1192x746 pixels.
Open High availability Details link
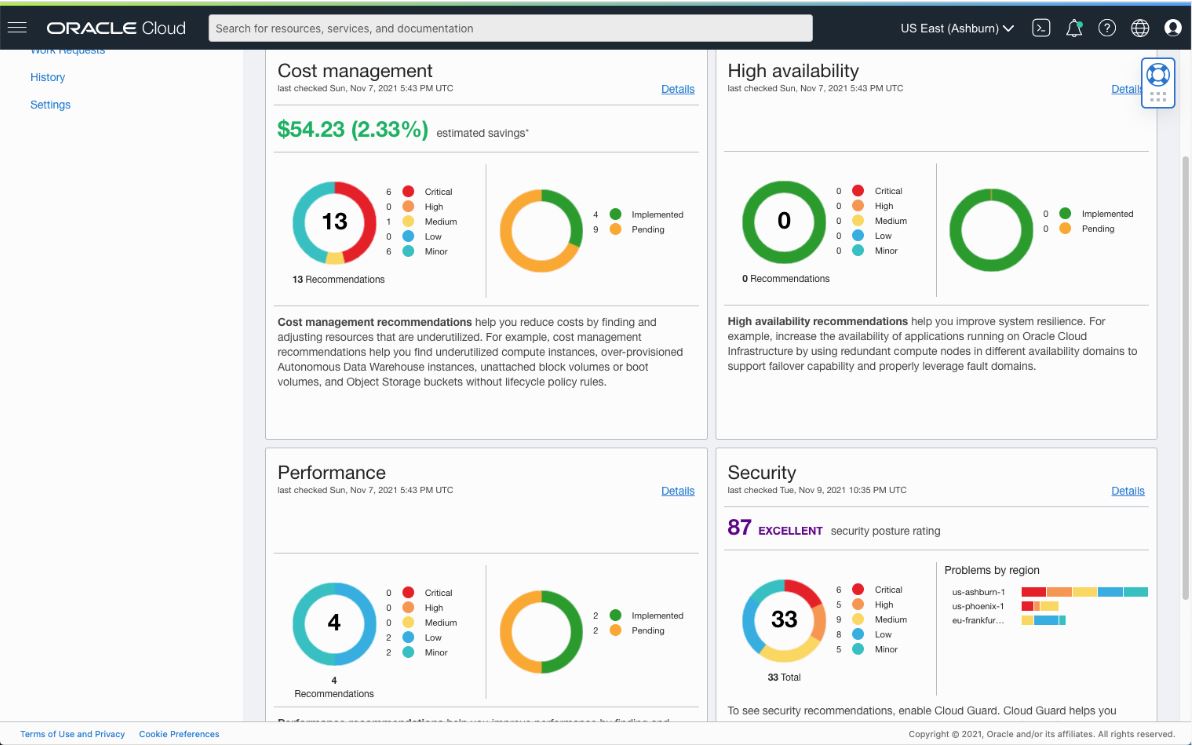click(x=1127, y=89)
